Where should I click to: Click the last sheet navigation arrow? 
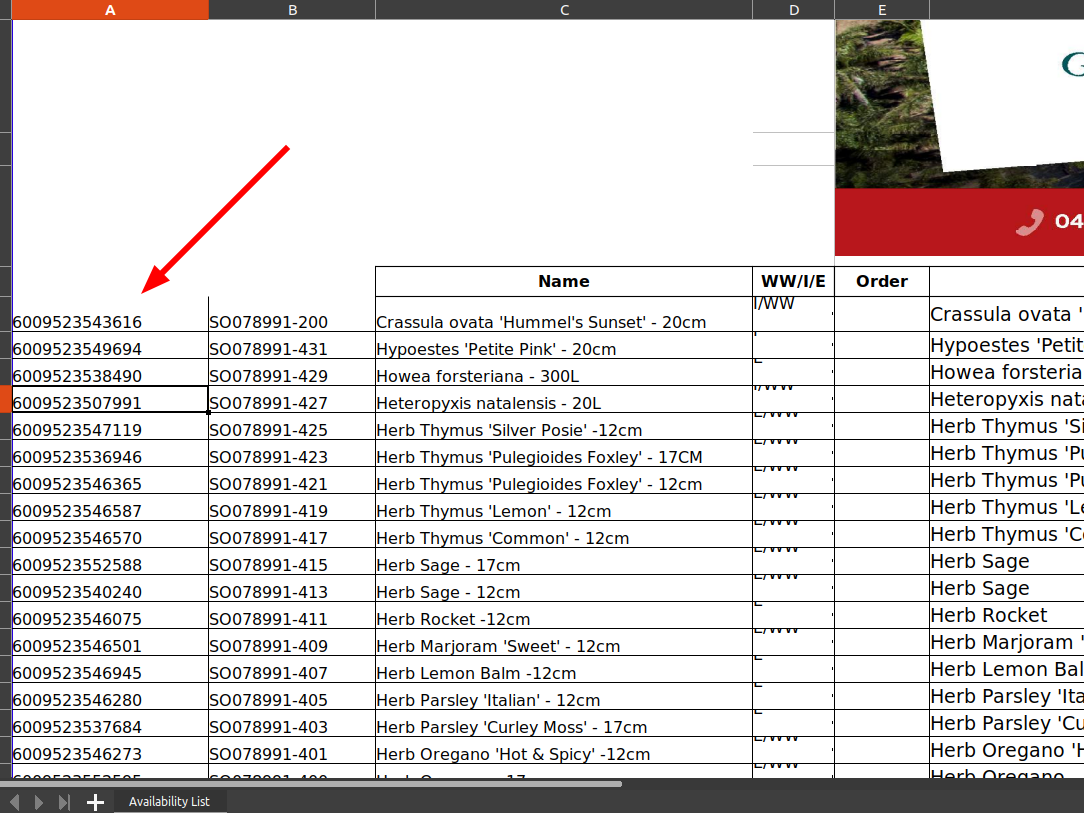(x=65, y=802)
